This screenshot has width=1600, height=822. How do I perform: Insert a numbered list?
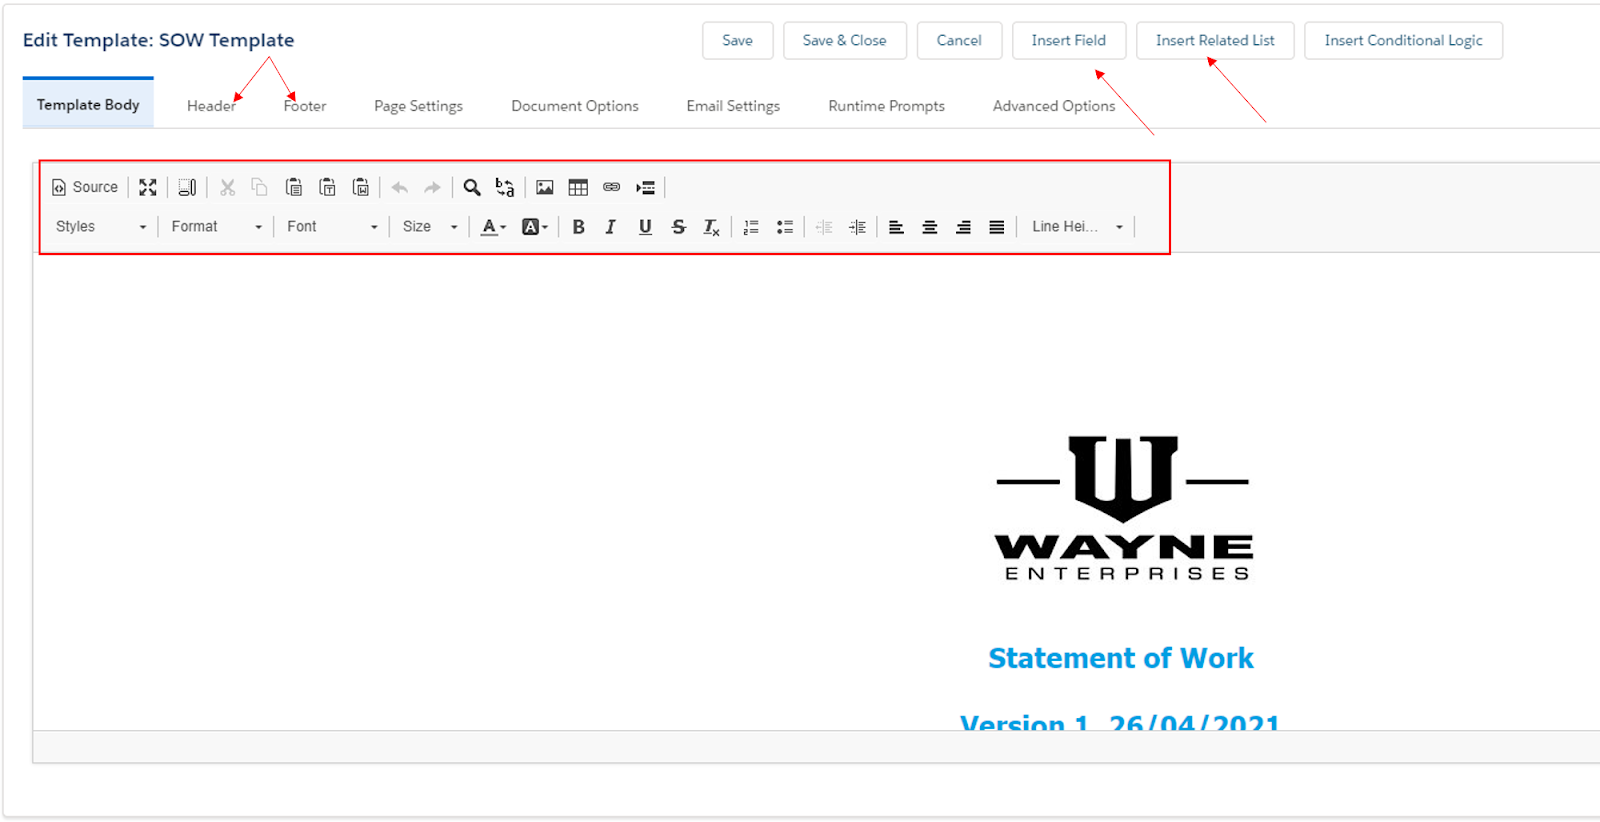pyautogui.click(x=751, y=227)
